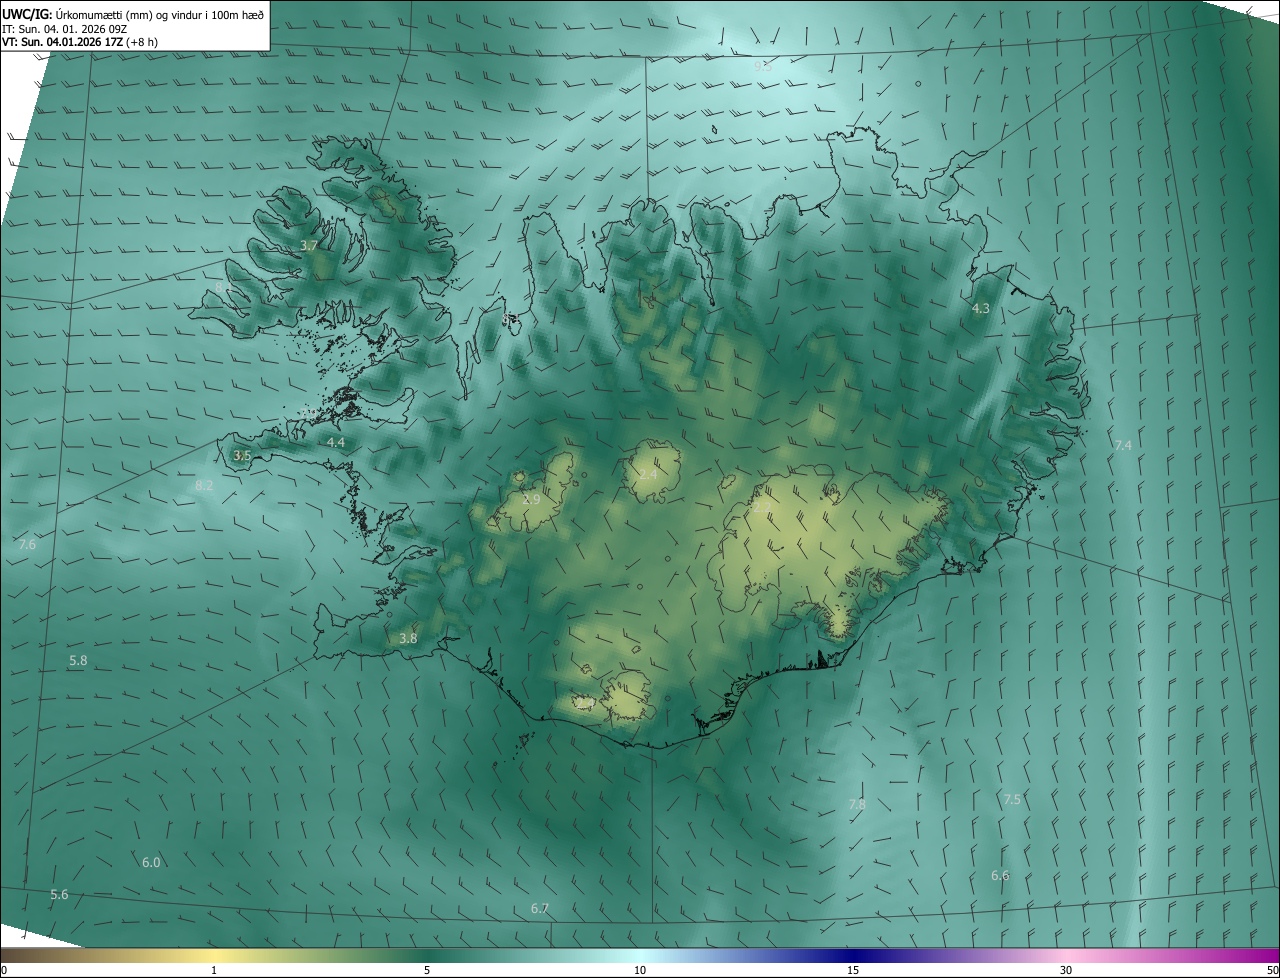The image size is (1280, 978).
Task: Click the 6.6 value in the lower right
Action: (x=1000, y=876)
